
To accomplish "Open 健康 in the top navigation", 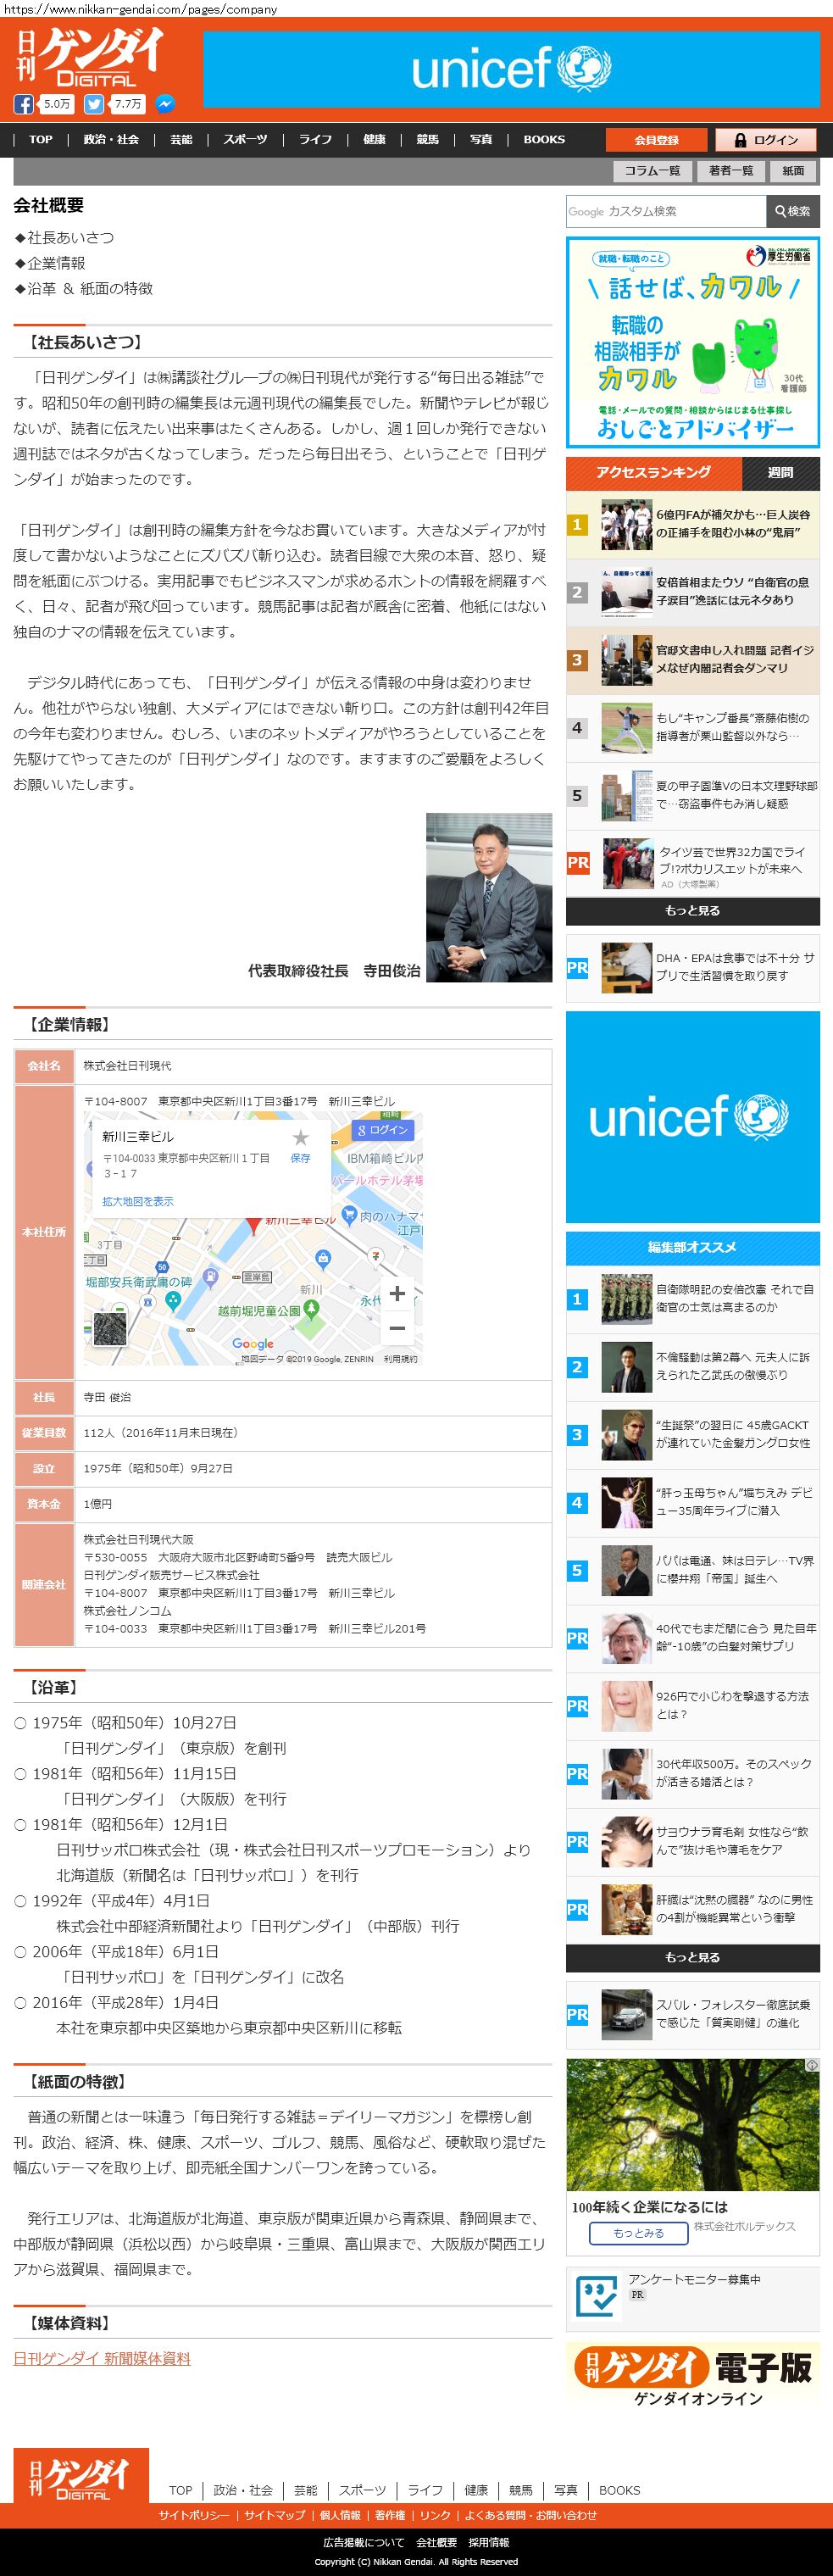I will point(374,140).
